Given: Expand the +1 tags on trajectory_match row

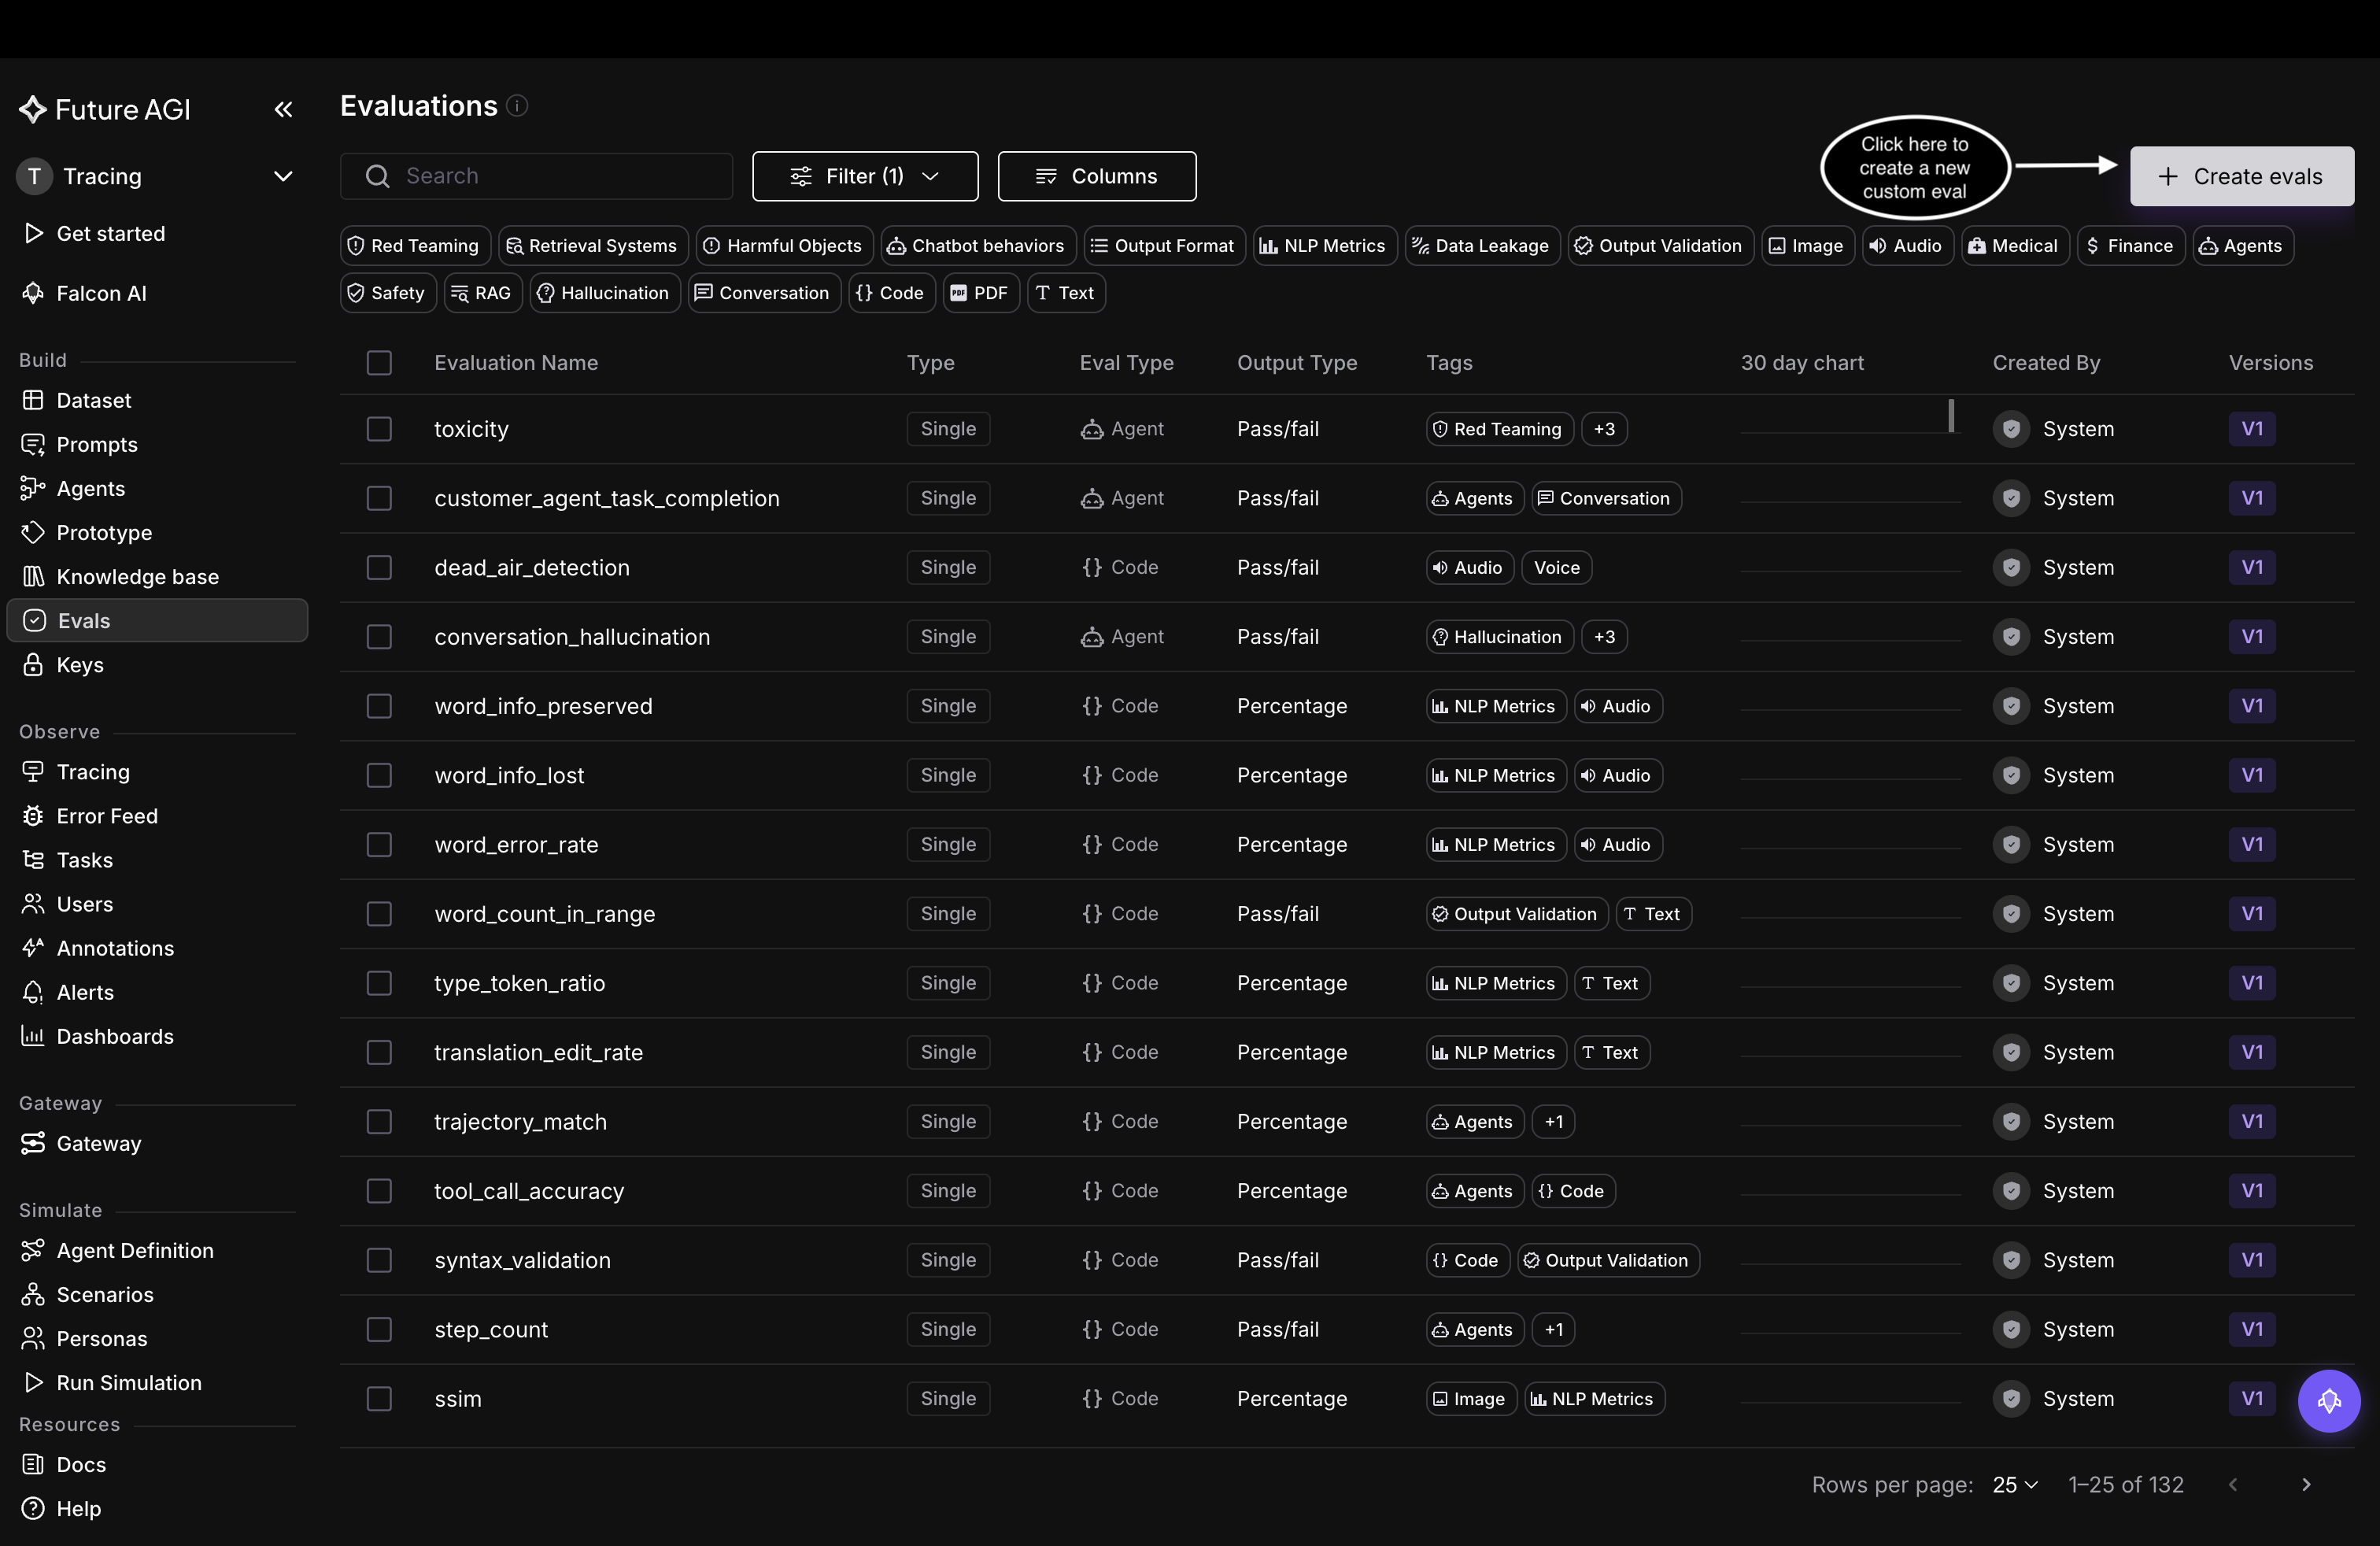Looking at the screenshot, I should coord(1553,1121).
